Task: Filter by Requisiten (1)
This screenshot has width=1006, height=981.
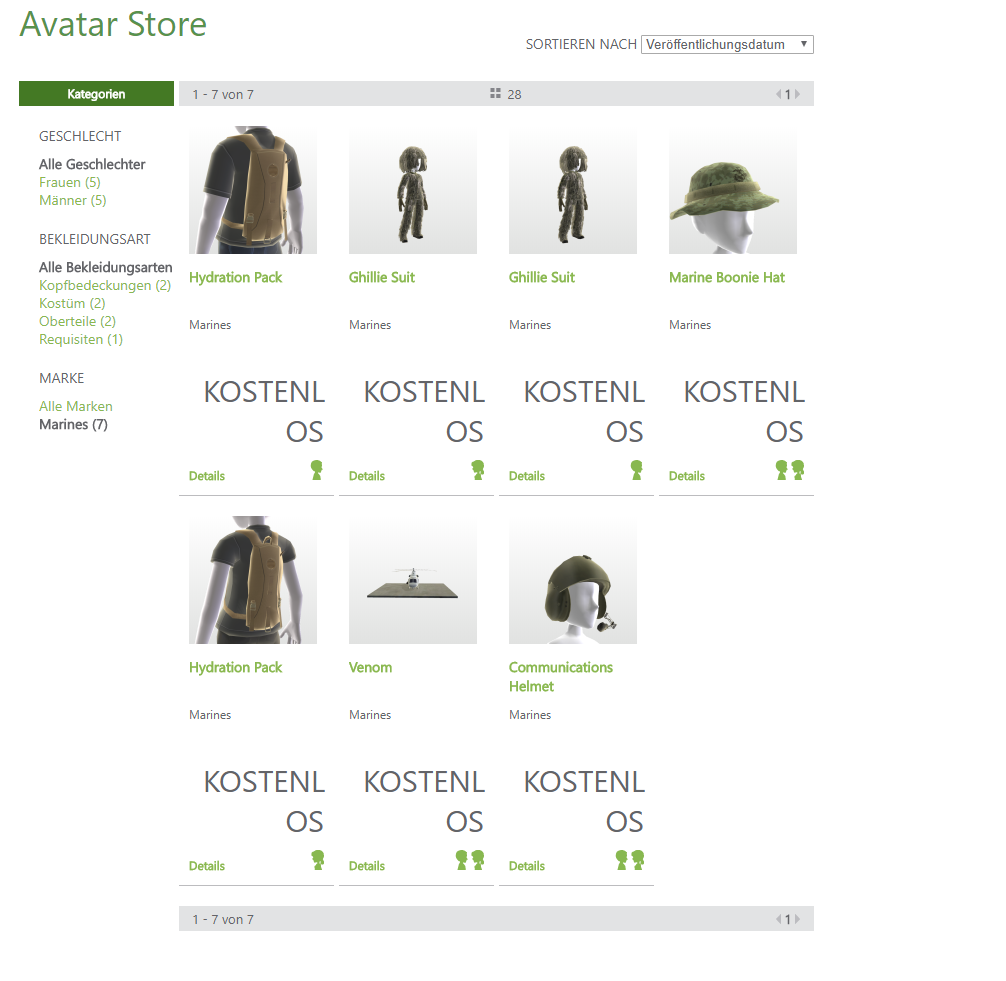Action: (x=81, y=339)
